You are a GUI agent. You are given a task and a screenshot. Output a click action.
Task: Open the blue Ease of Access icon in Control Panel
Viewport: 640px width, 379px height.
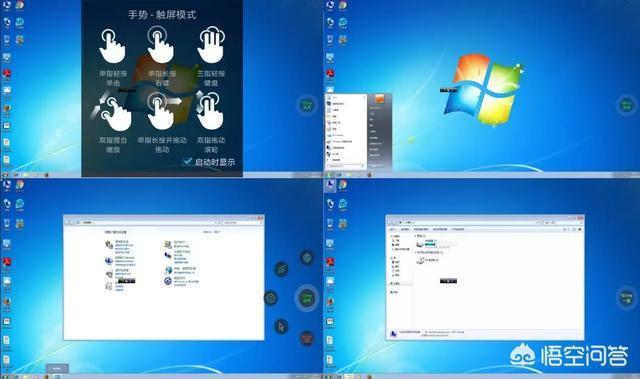coord(168,281)
